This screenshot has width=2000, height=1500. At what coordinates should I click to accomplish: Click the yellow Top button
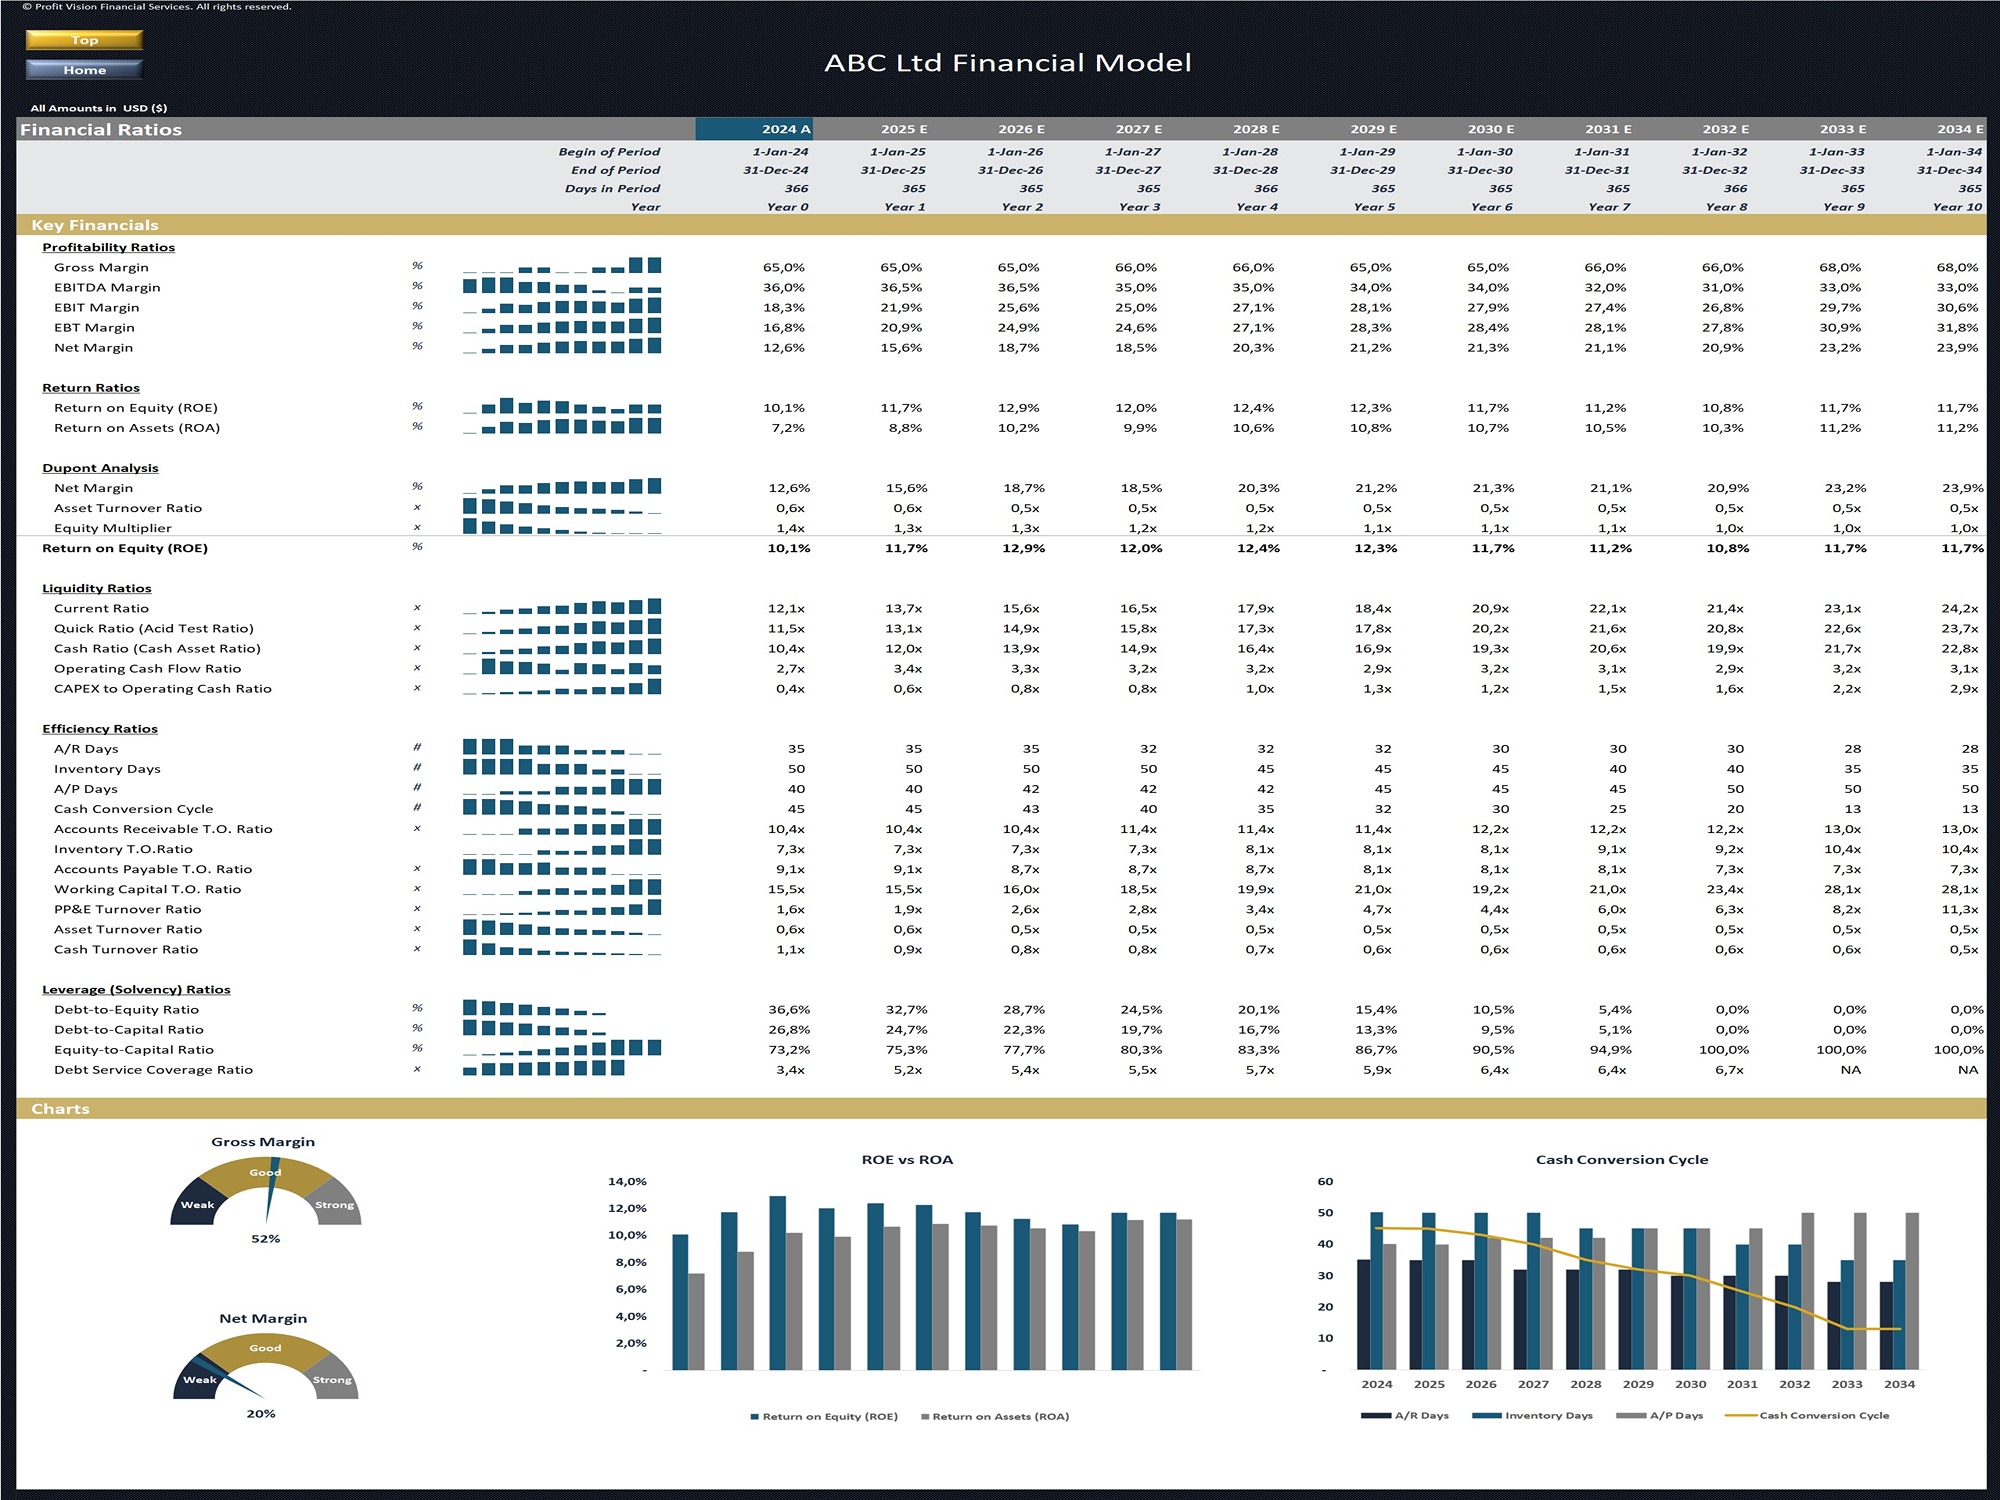click(x=84, y=40)
